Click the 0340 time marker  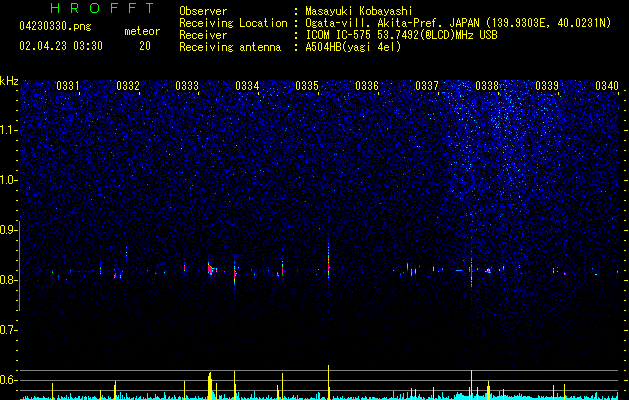607,86
